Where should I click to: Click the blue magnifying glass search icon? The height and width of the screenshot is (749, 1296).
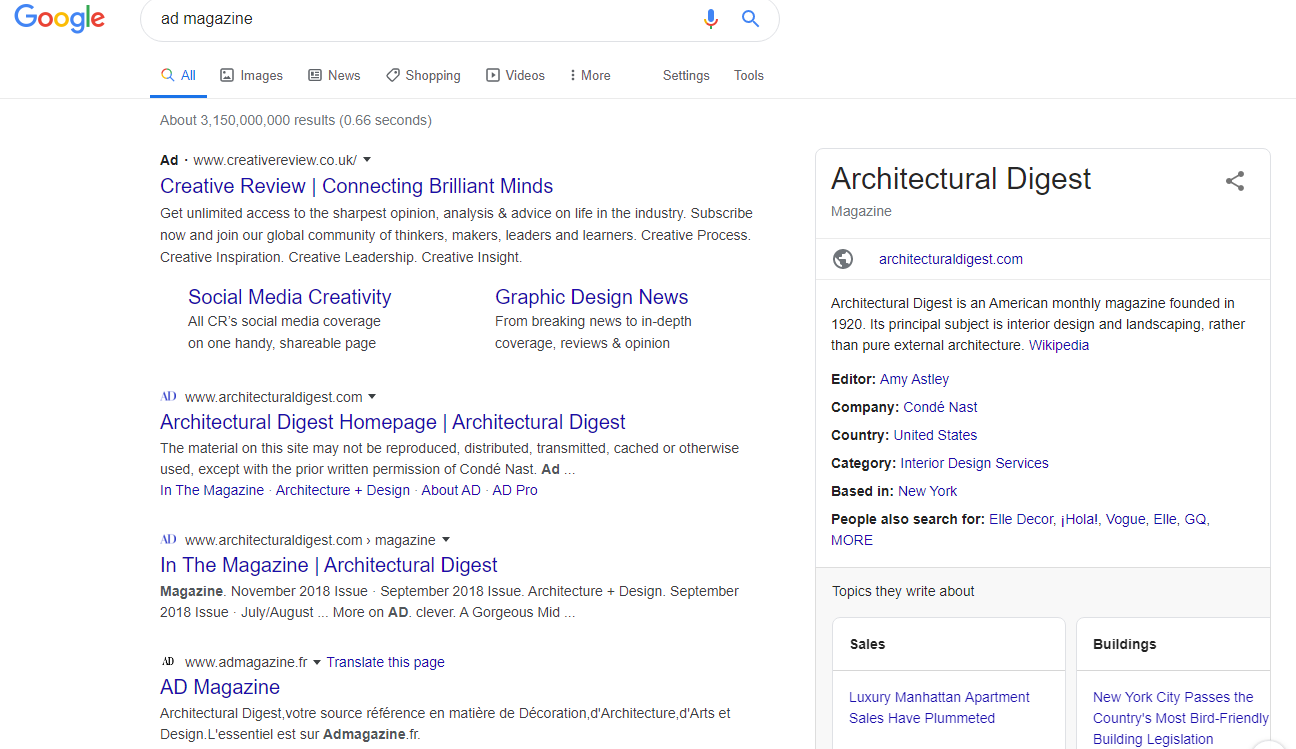click(750, 19)
